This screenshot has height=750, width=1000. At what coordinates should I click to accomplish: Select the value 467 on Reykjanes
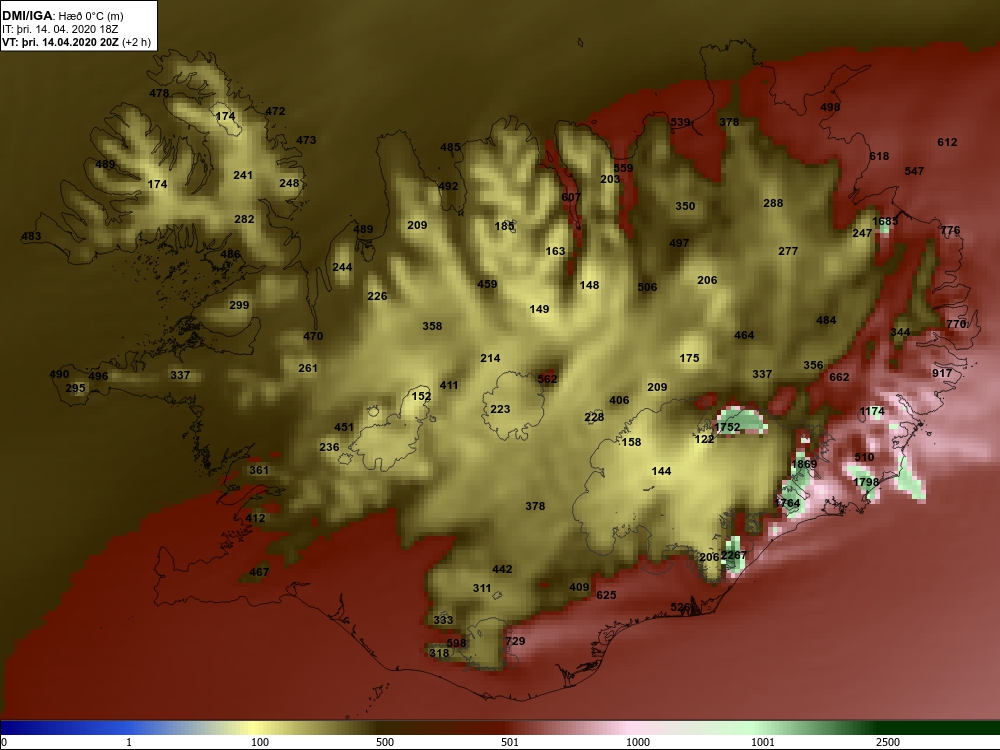coord(259,572)
